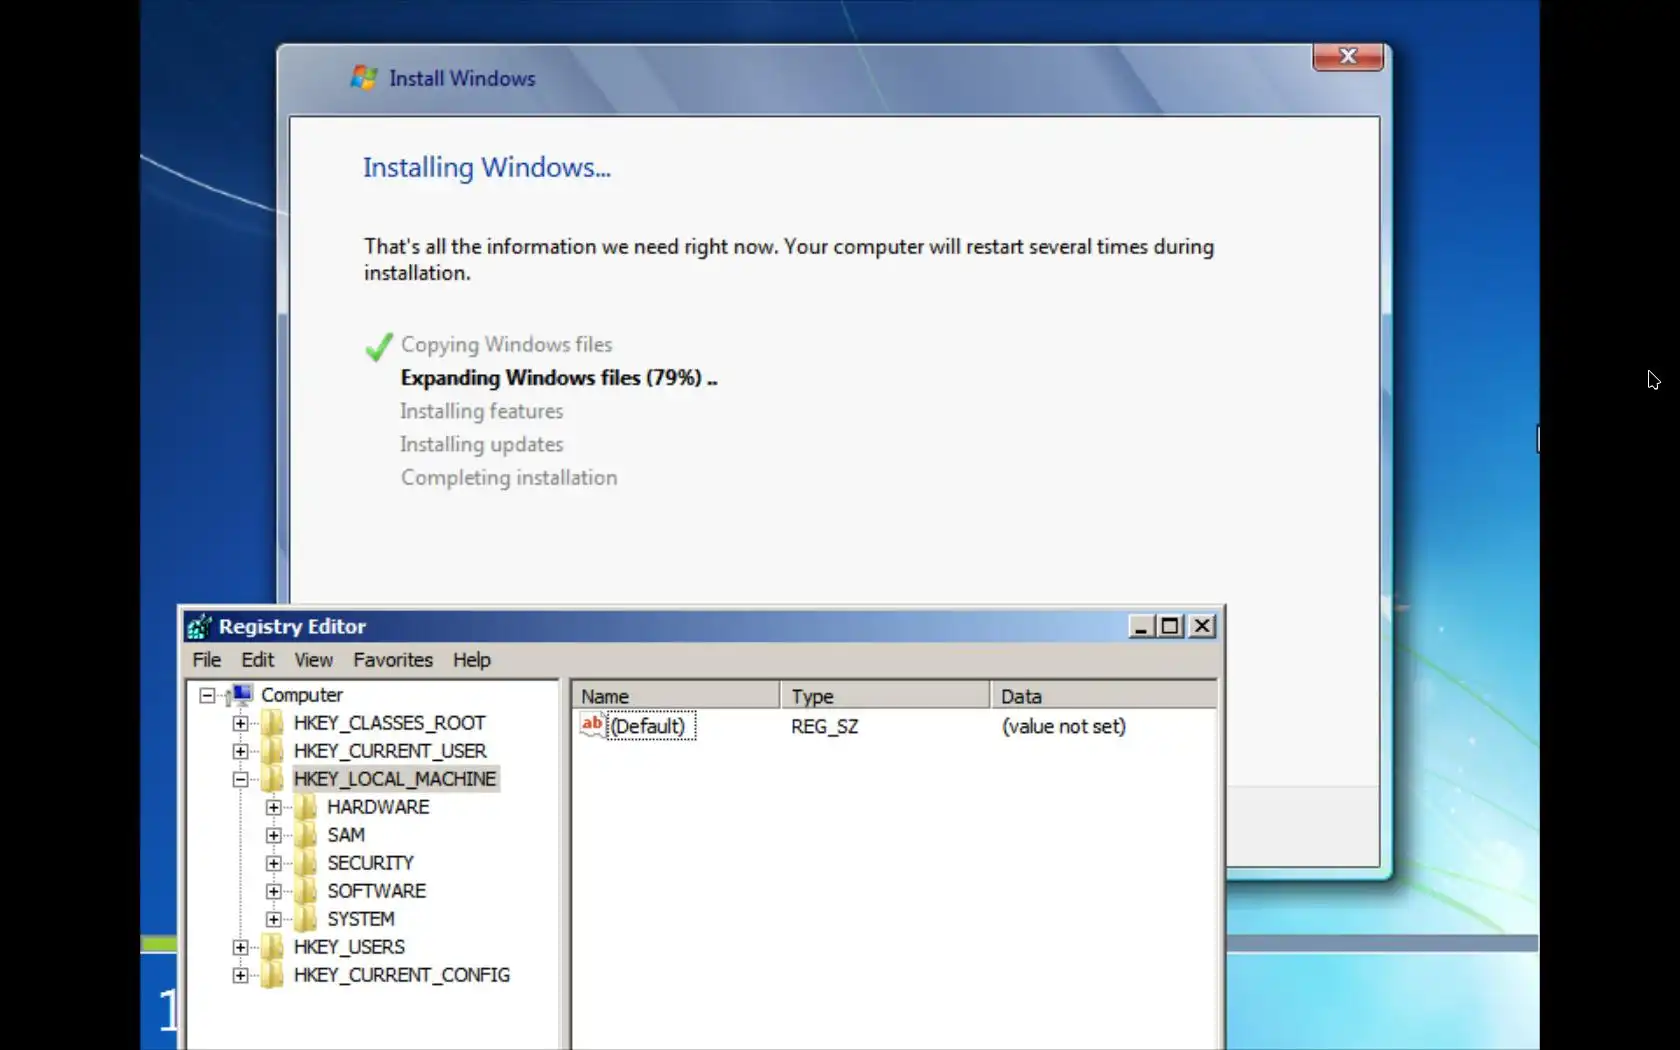Expand the HKEY_USERS key
1680x1050 pixels.
tap(240, 947)
